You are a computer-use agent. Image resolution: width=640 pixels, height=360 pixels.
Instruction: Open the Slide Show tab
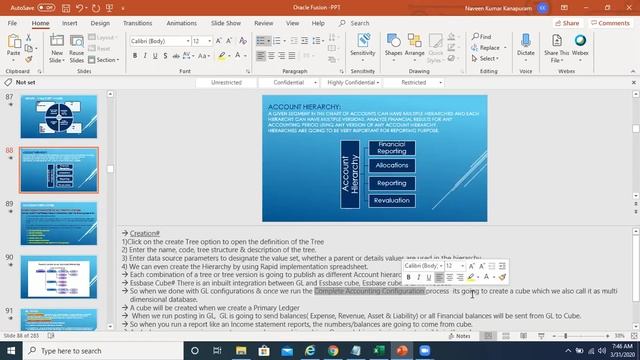coord(226,23)
